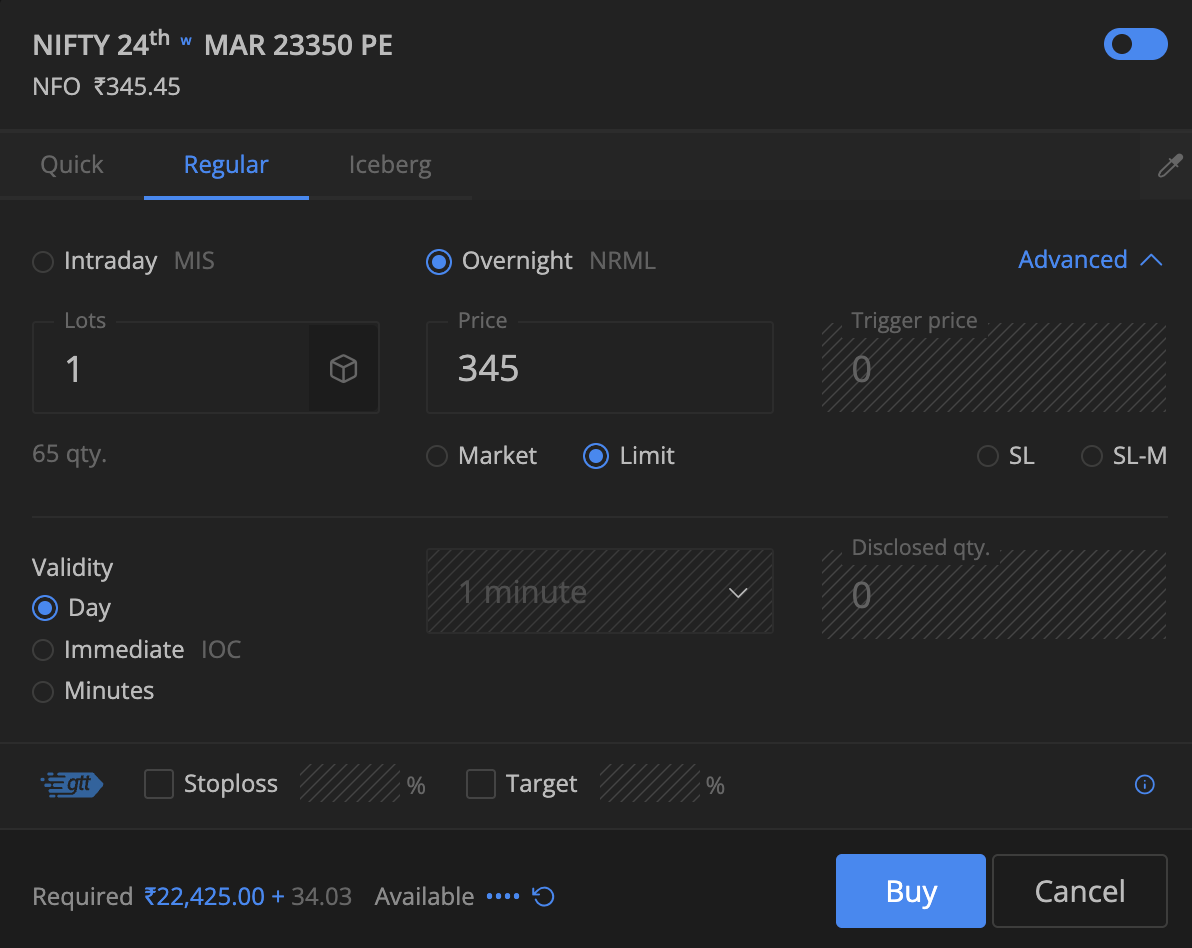Image resolution: width=1192 pixels, height=948 pixels.
Task: Switch to the Quick tab
Action: coord(72,165)
